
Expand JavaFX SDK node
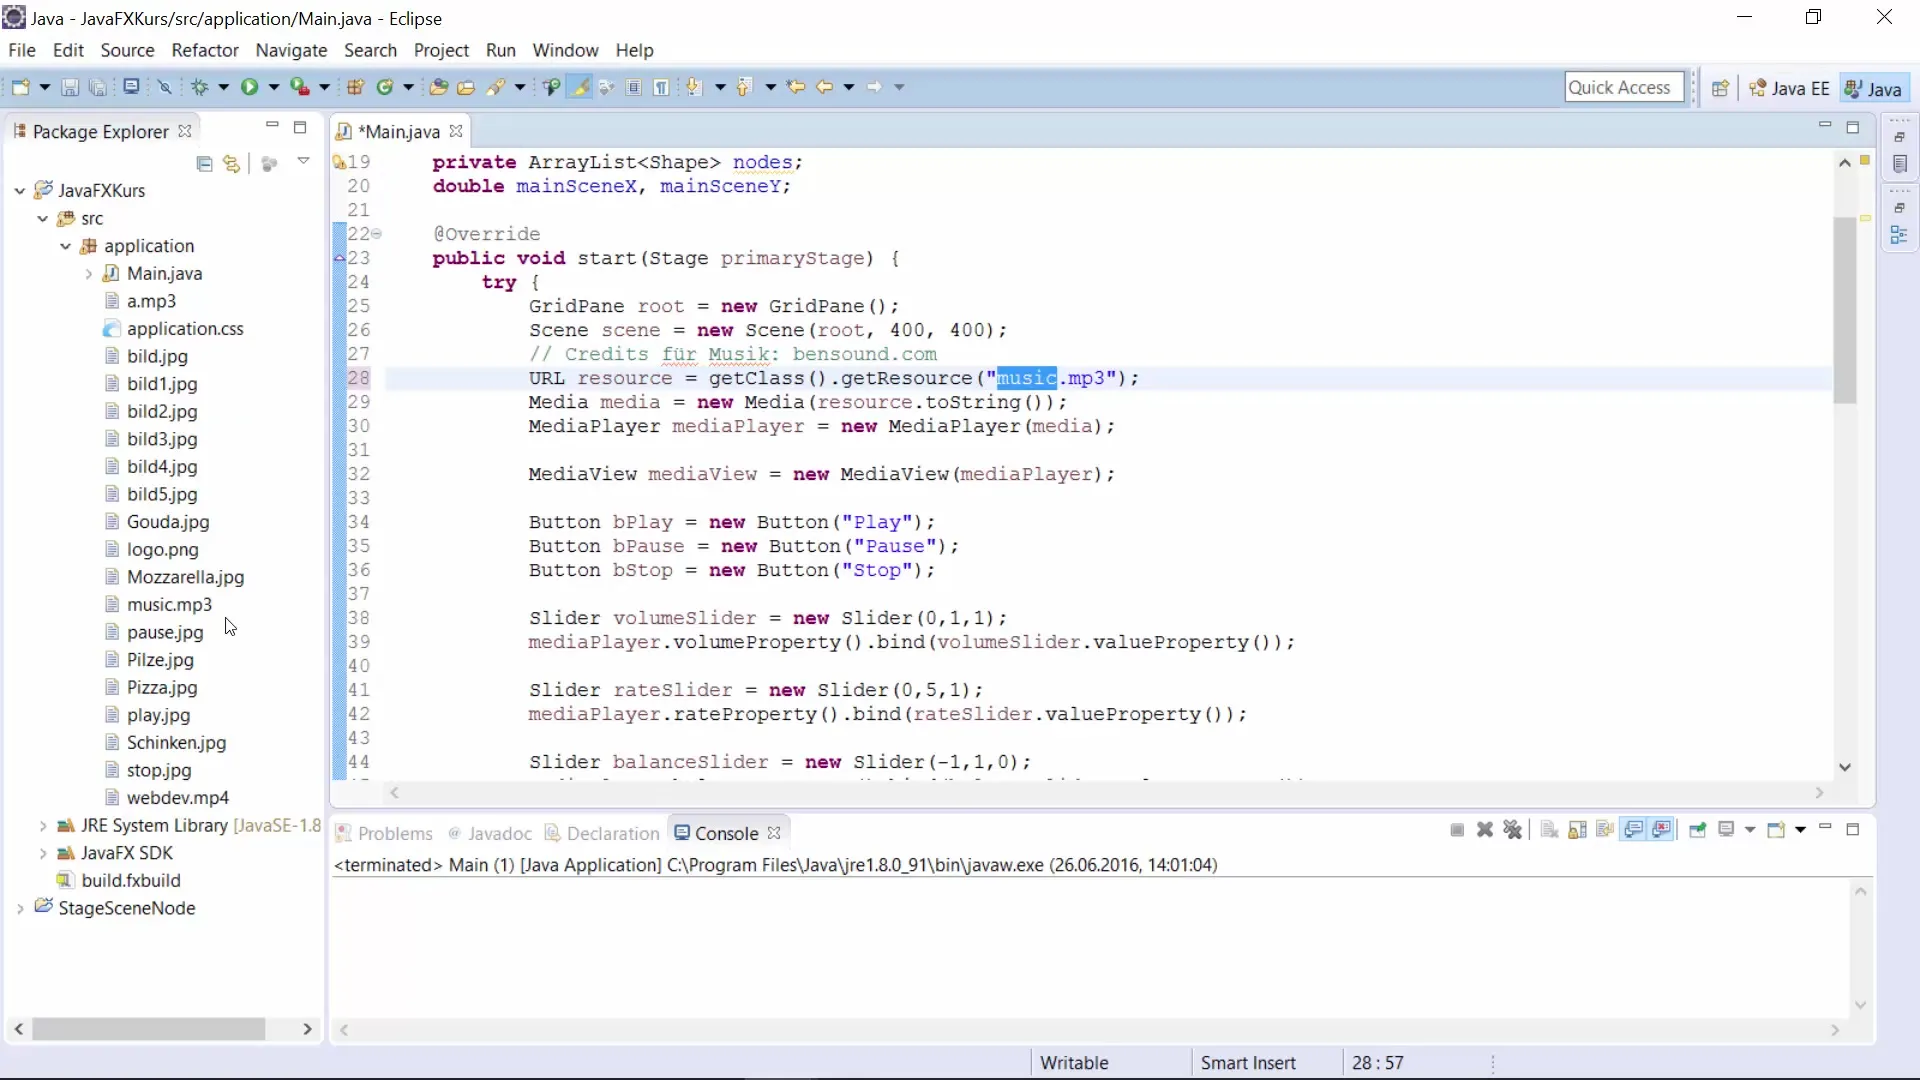[x=43, y=853]
